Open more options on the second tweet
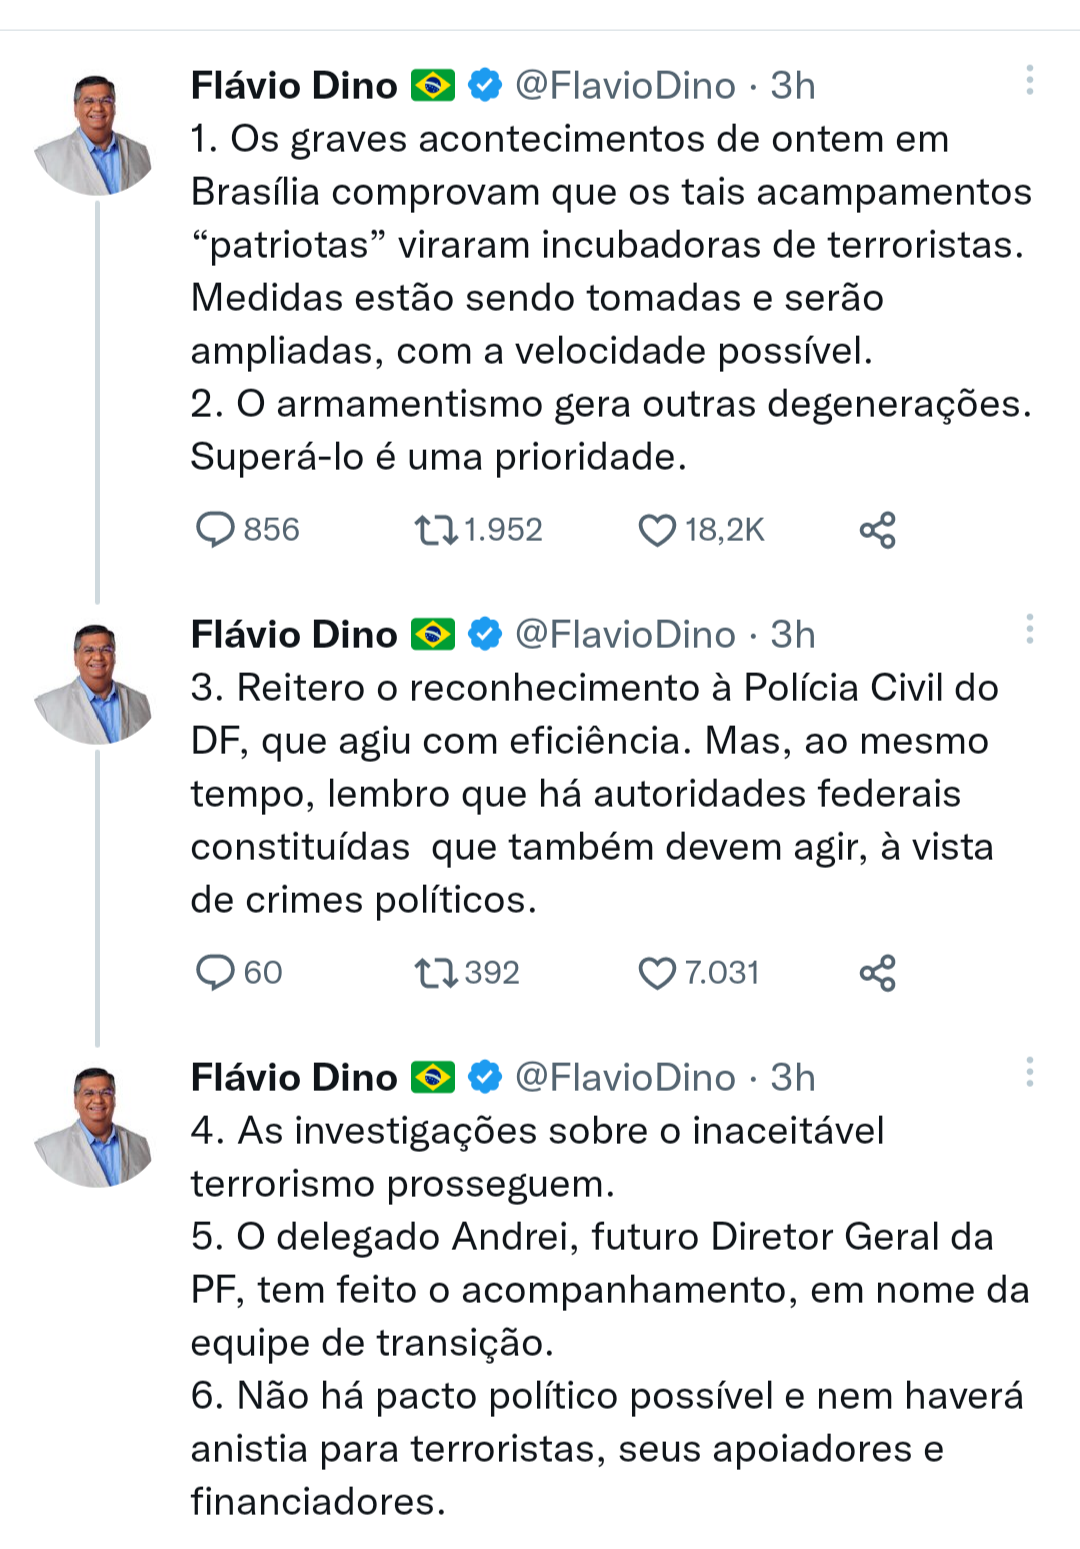The height and width of the screenshot is (1549, 1080). pos(1029,629)
